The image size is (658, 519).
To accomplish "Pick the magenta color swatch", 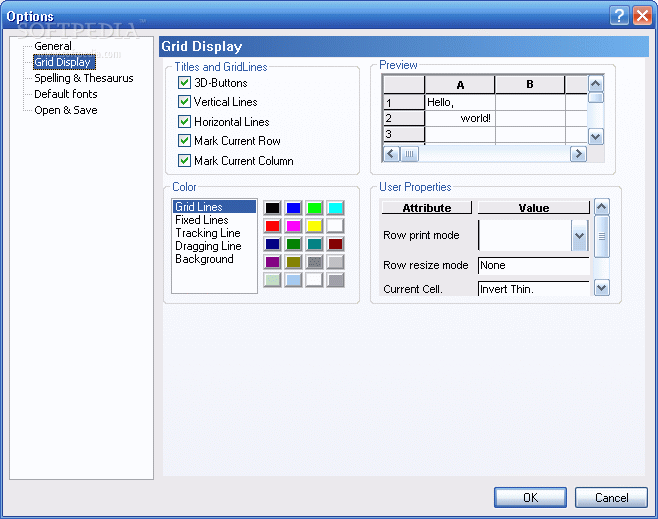I will [x=293, y=226].
